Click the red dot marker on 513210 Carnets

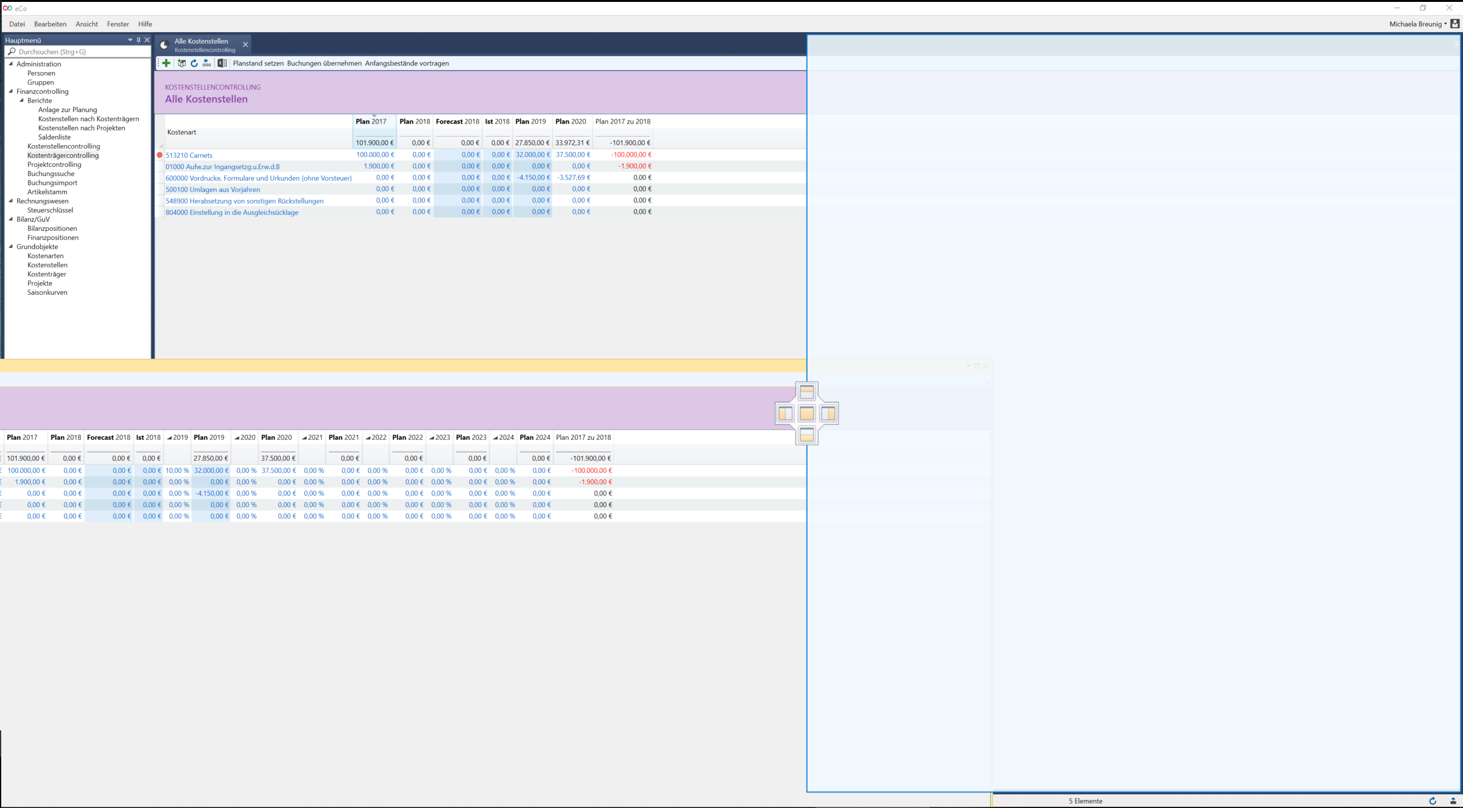point(160,155)
